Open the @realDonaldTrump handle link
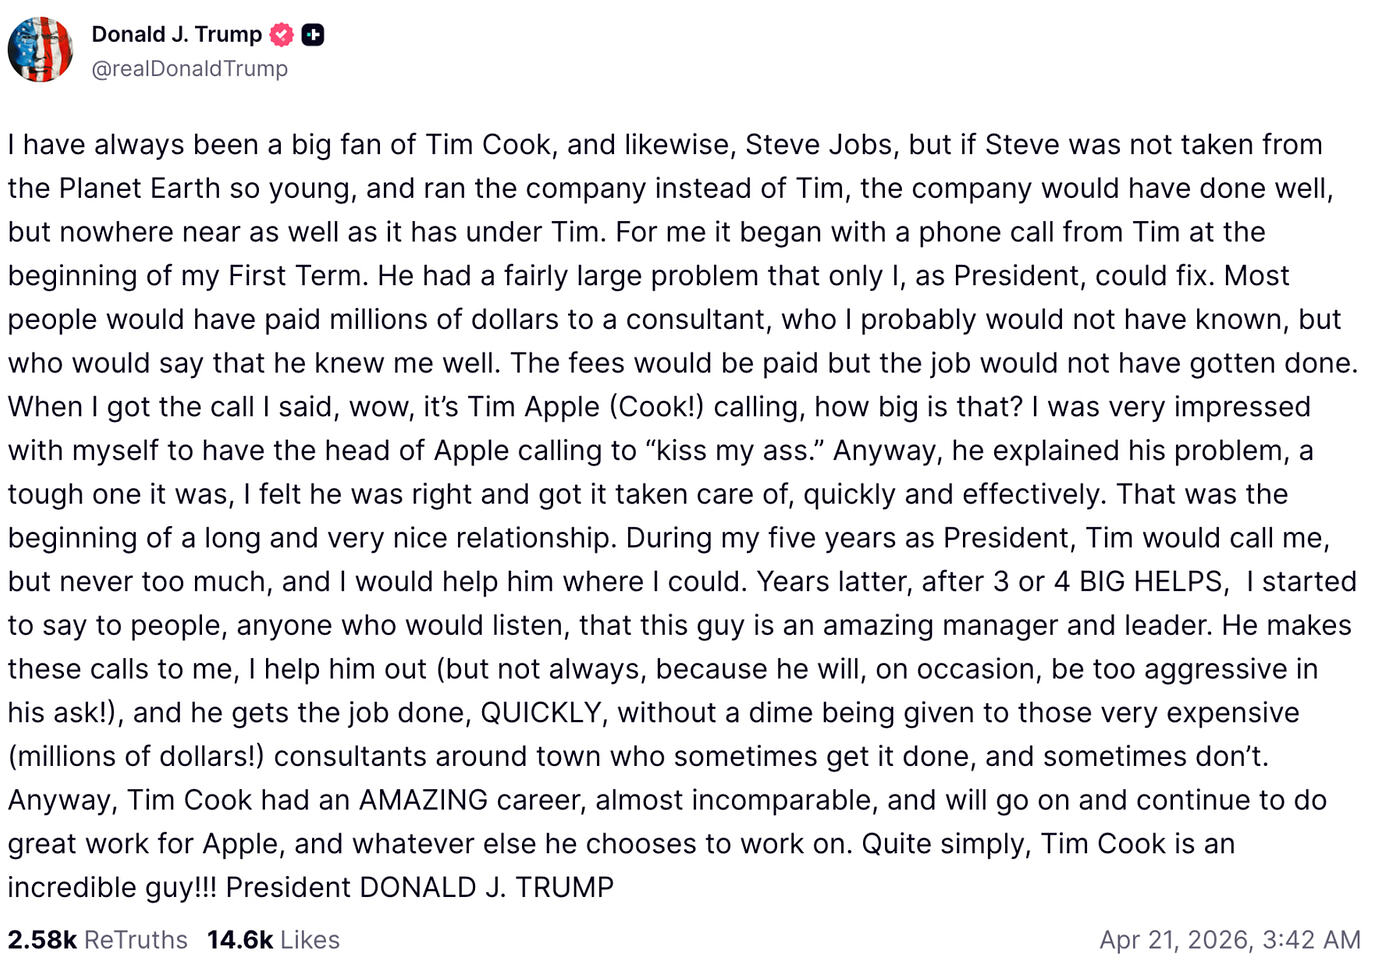The image size is (1380, 972). pos(189,69)
